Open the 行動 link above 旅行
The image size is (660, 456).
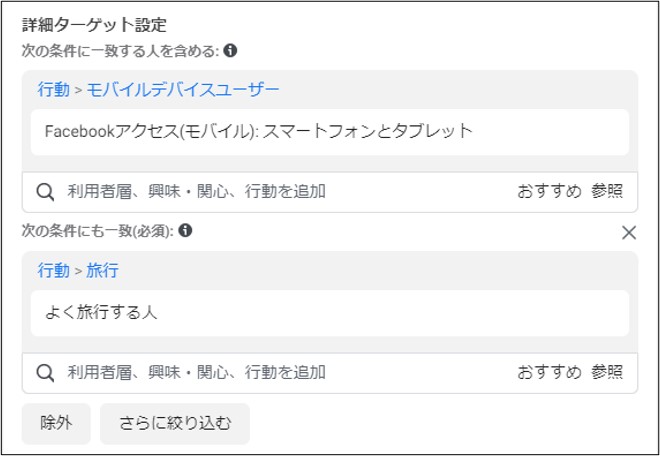coord(53,270)
